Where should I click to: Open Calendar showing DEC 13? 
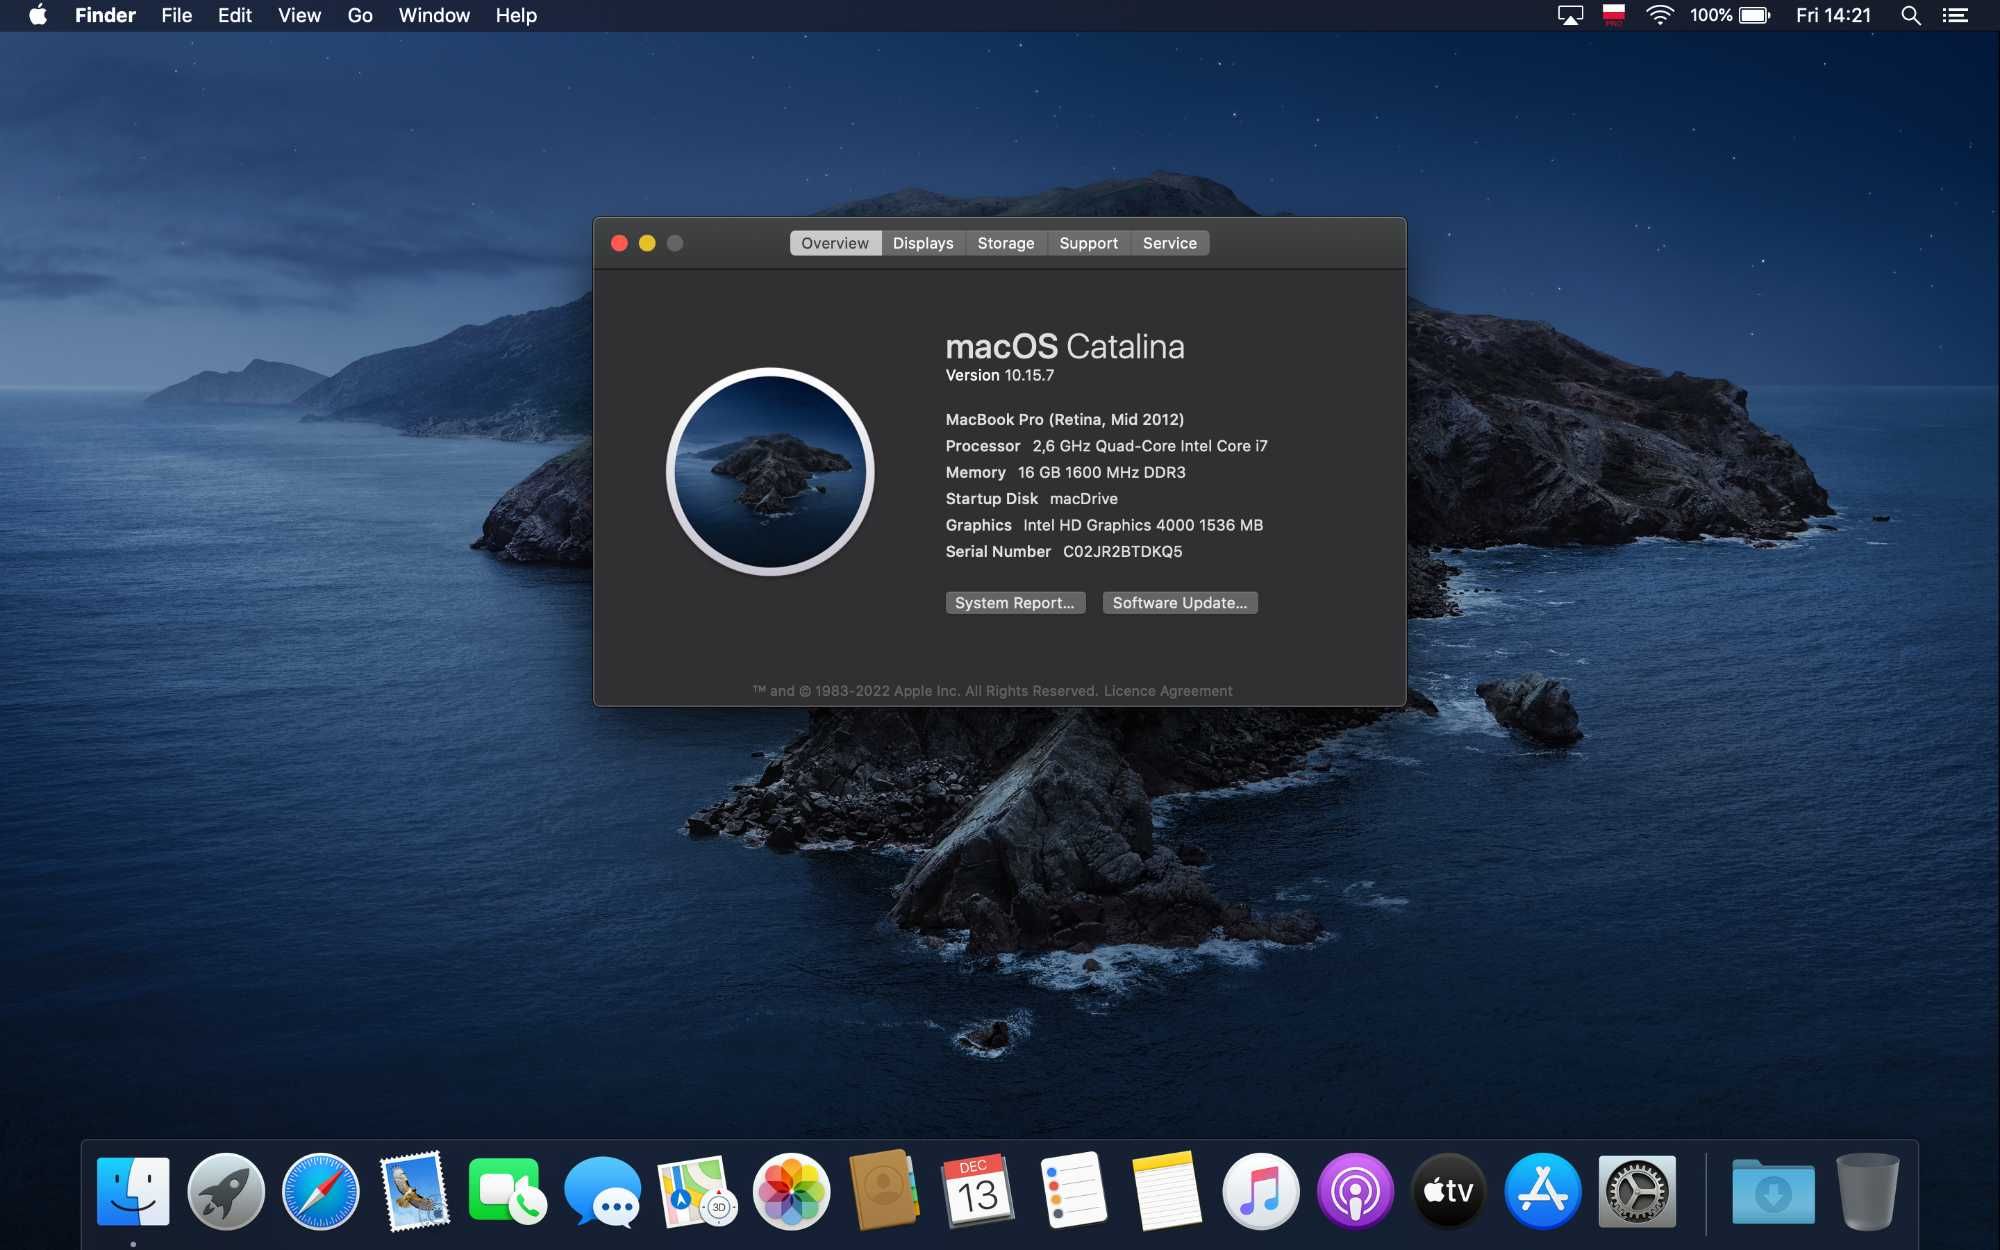click(978, 1191)
